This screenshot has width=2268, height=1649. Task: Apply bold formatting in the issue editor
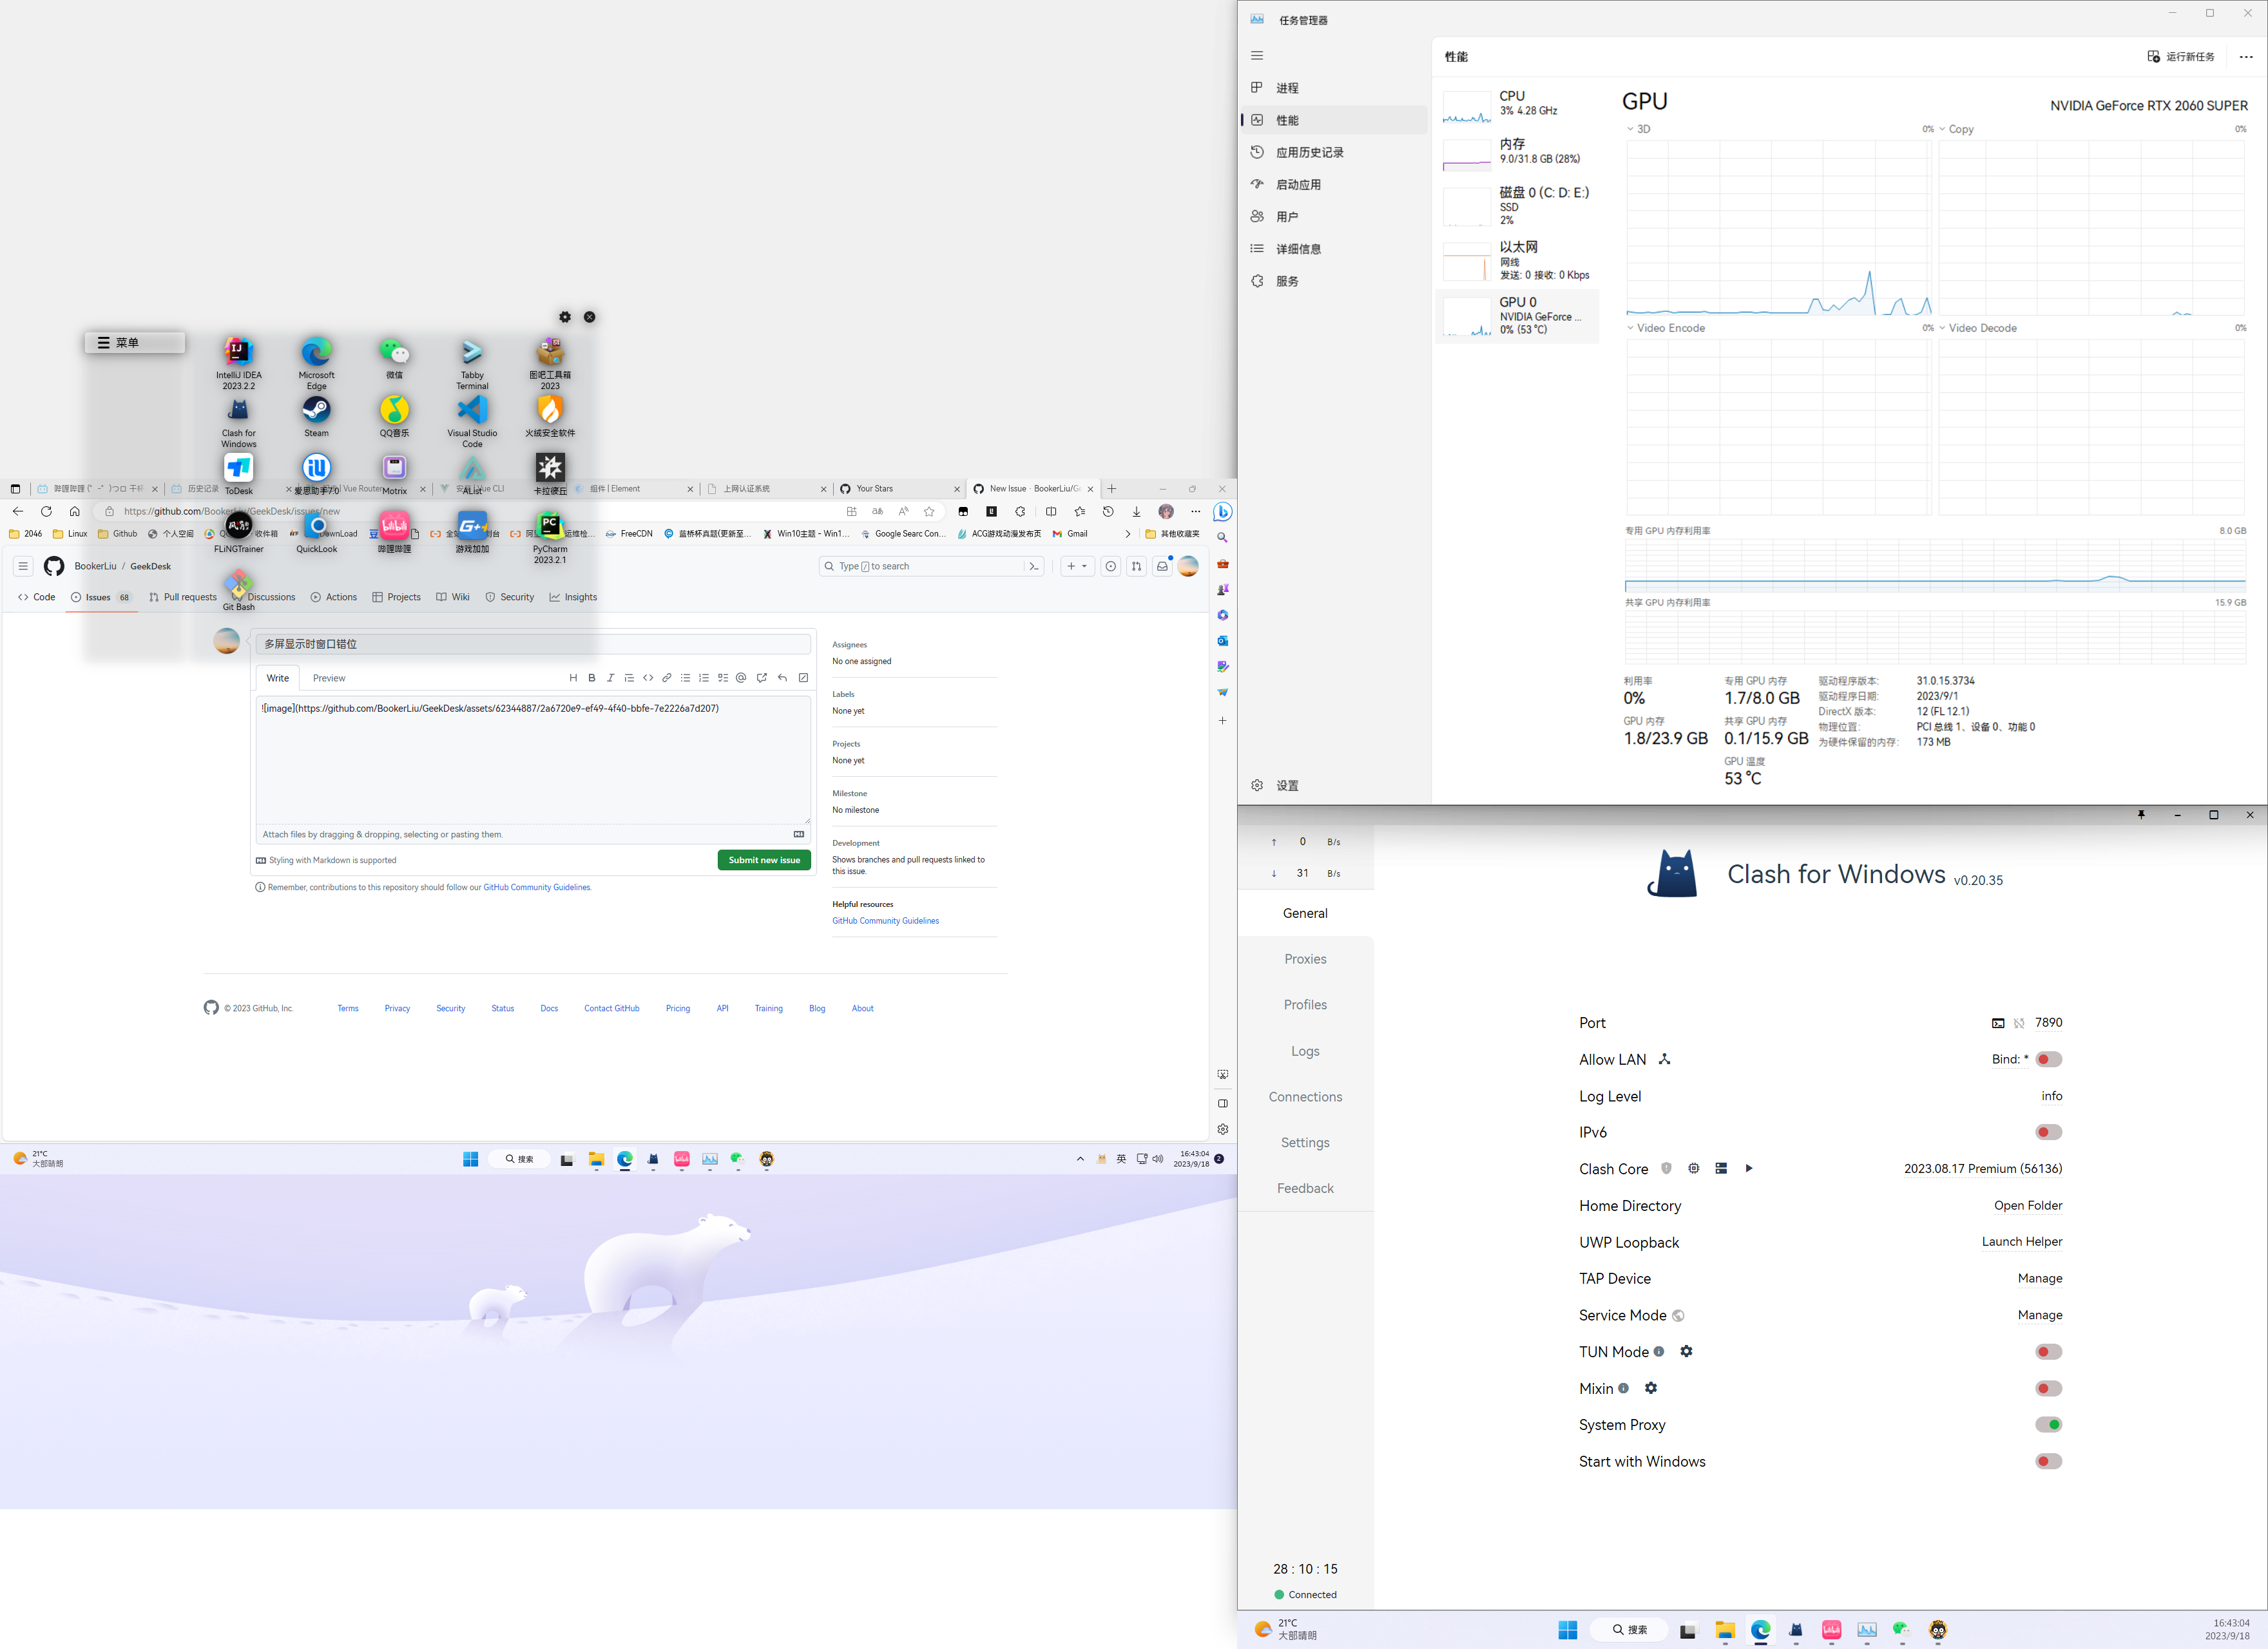pos(591,677)
